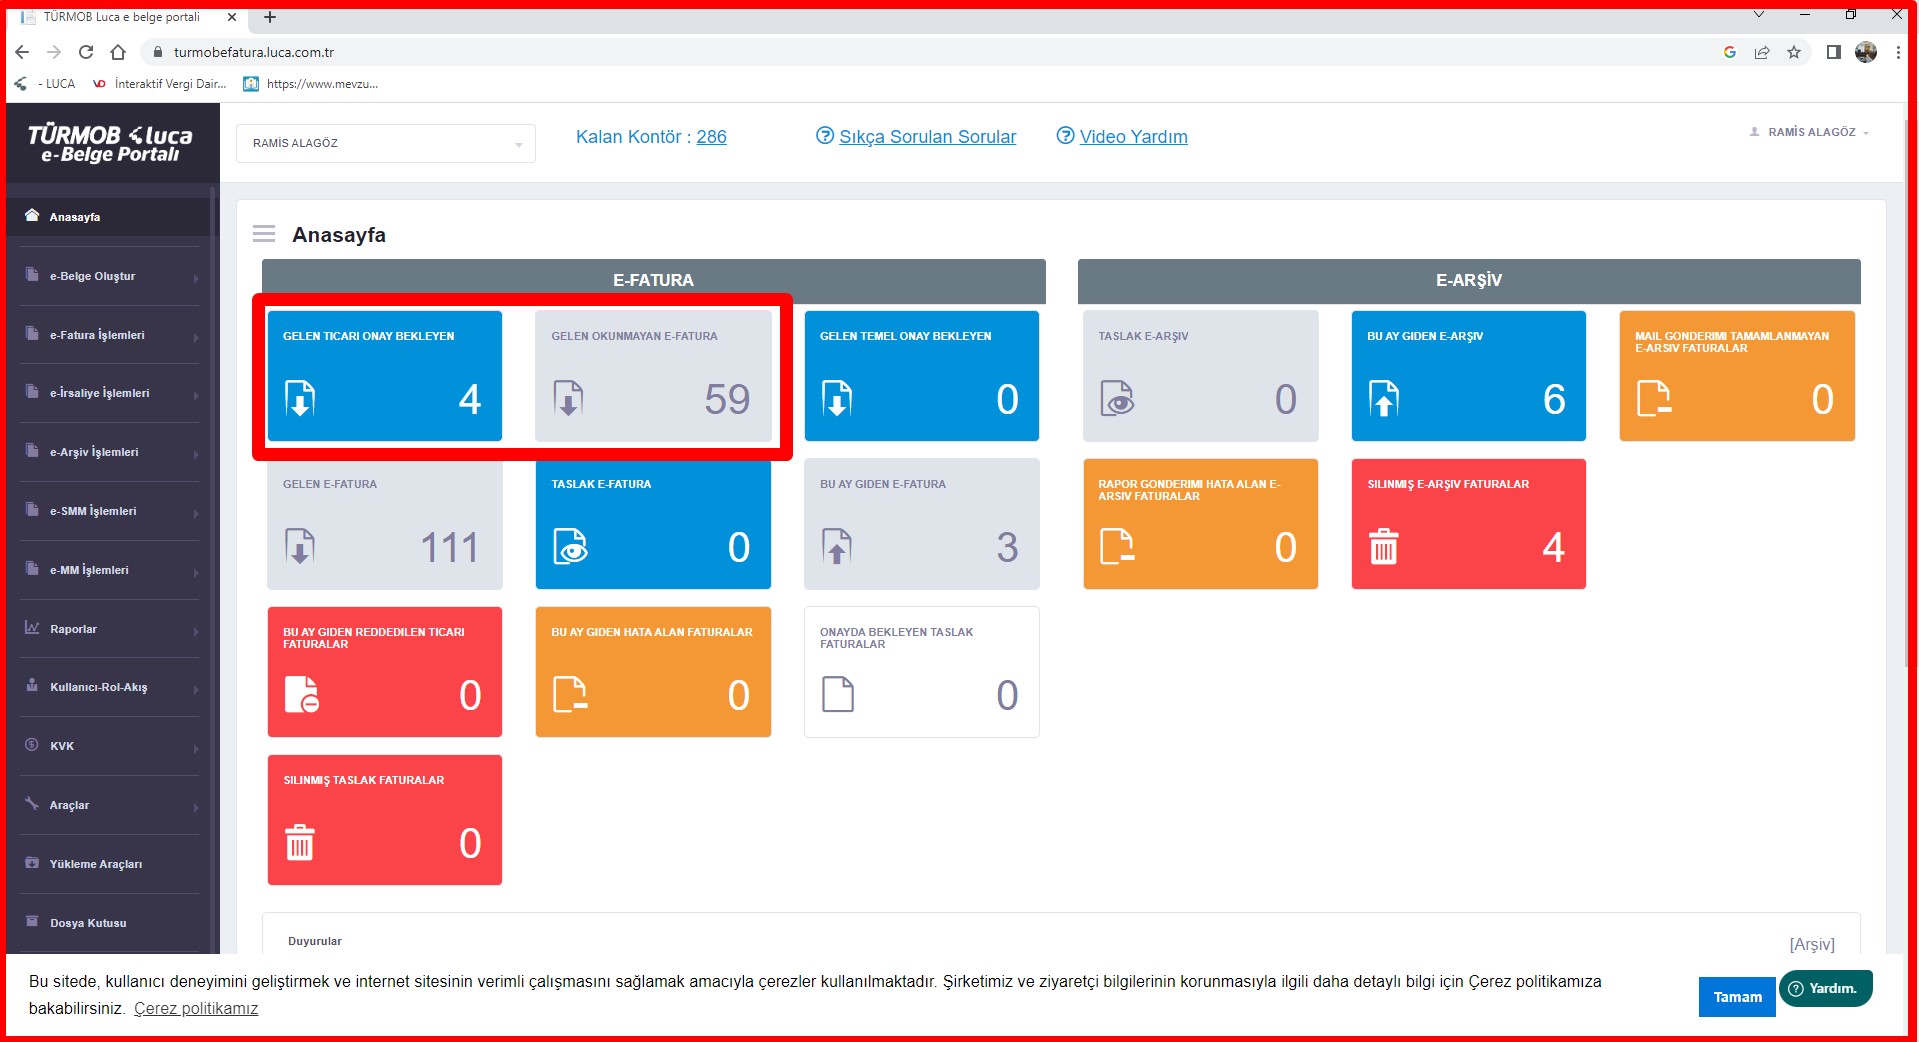Open the RAMİS ALAGÖZ company dropdown

tap(386, 143)
